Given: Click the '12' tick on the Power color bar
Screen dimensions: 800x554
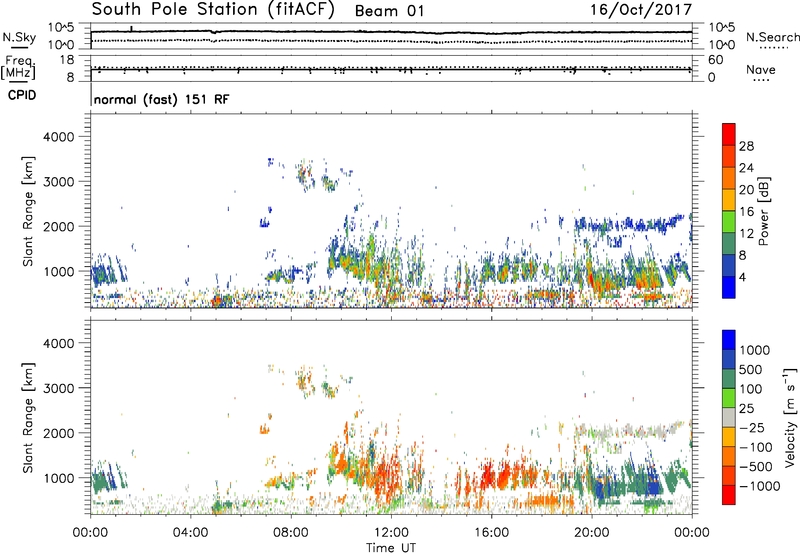Looking at the screenshot, I should (746, 234).
